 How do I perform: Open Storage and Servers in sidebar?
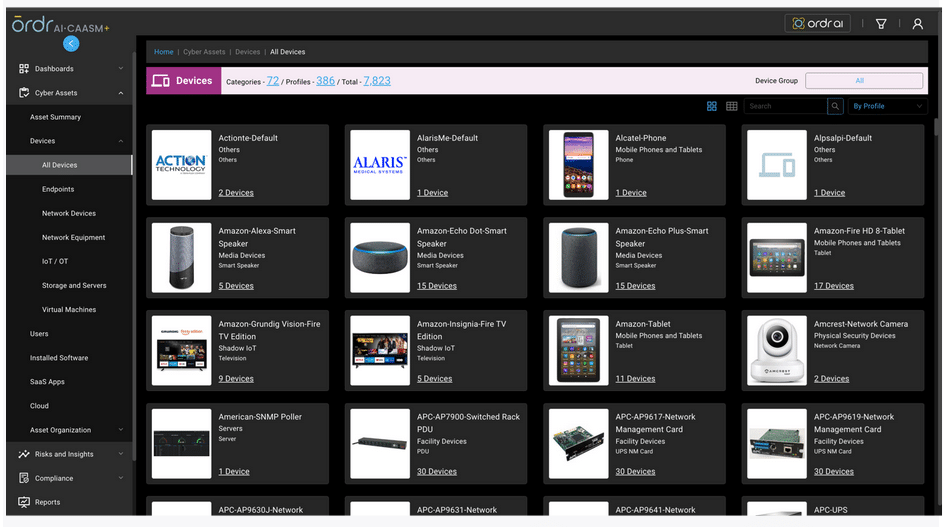pos(74,286)
